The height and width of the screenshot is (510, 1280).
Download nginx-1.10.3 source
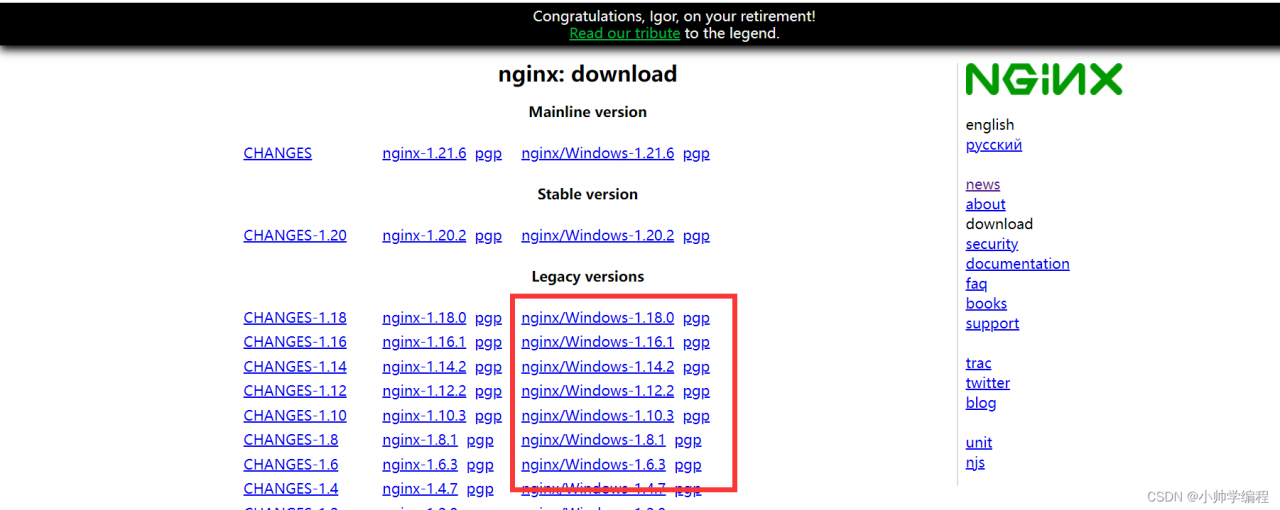click(424, 416)
